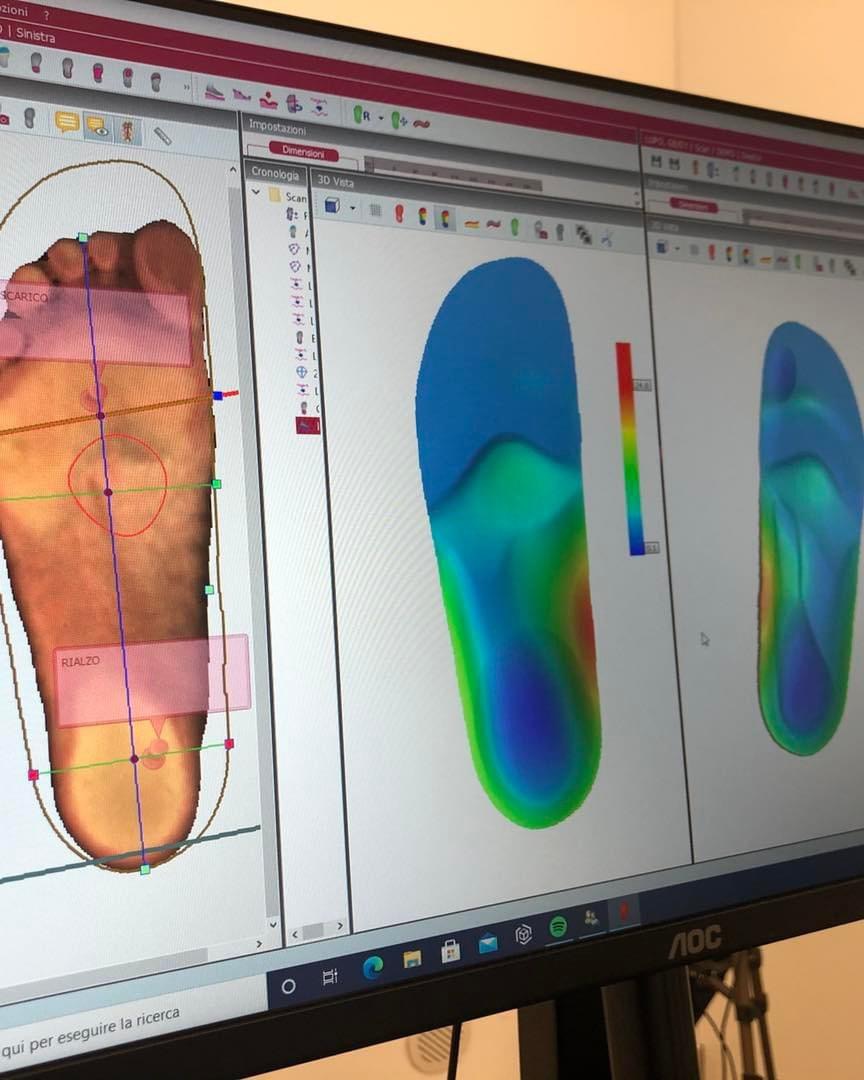
Task: Toggle note visibility with the eye bubble icon
Action: (97, 126)
